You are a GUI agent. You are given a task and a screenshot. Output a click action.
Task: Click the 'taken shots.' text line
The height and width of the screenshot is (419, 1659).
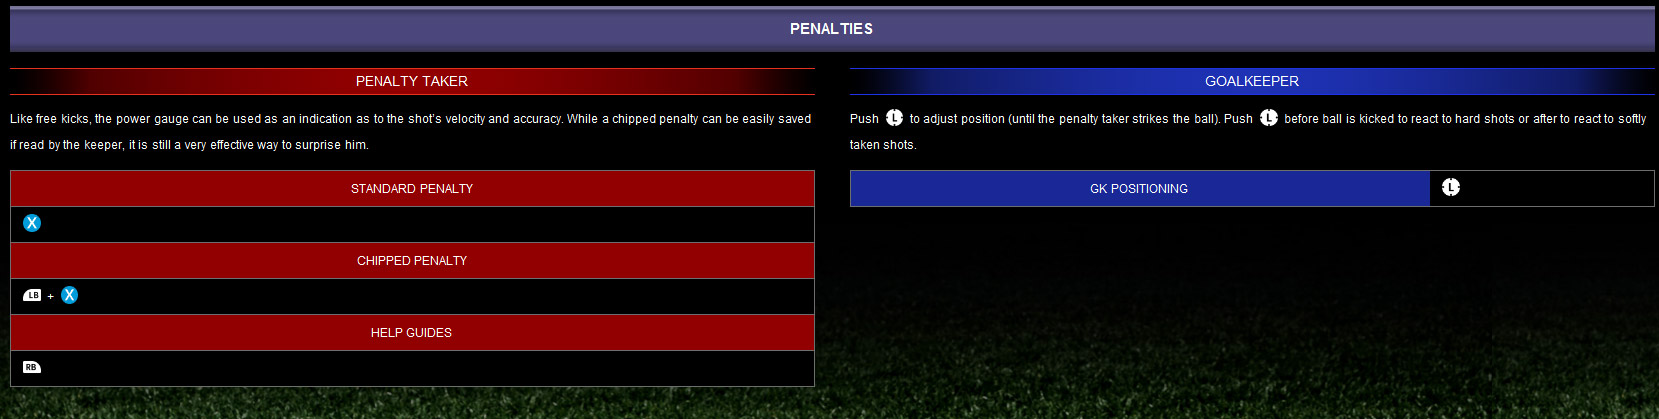click(883, 145)
